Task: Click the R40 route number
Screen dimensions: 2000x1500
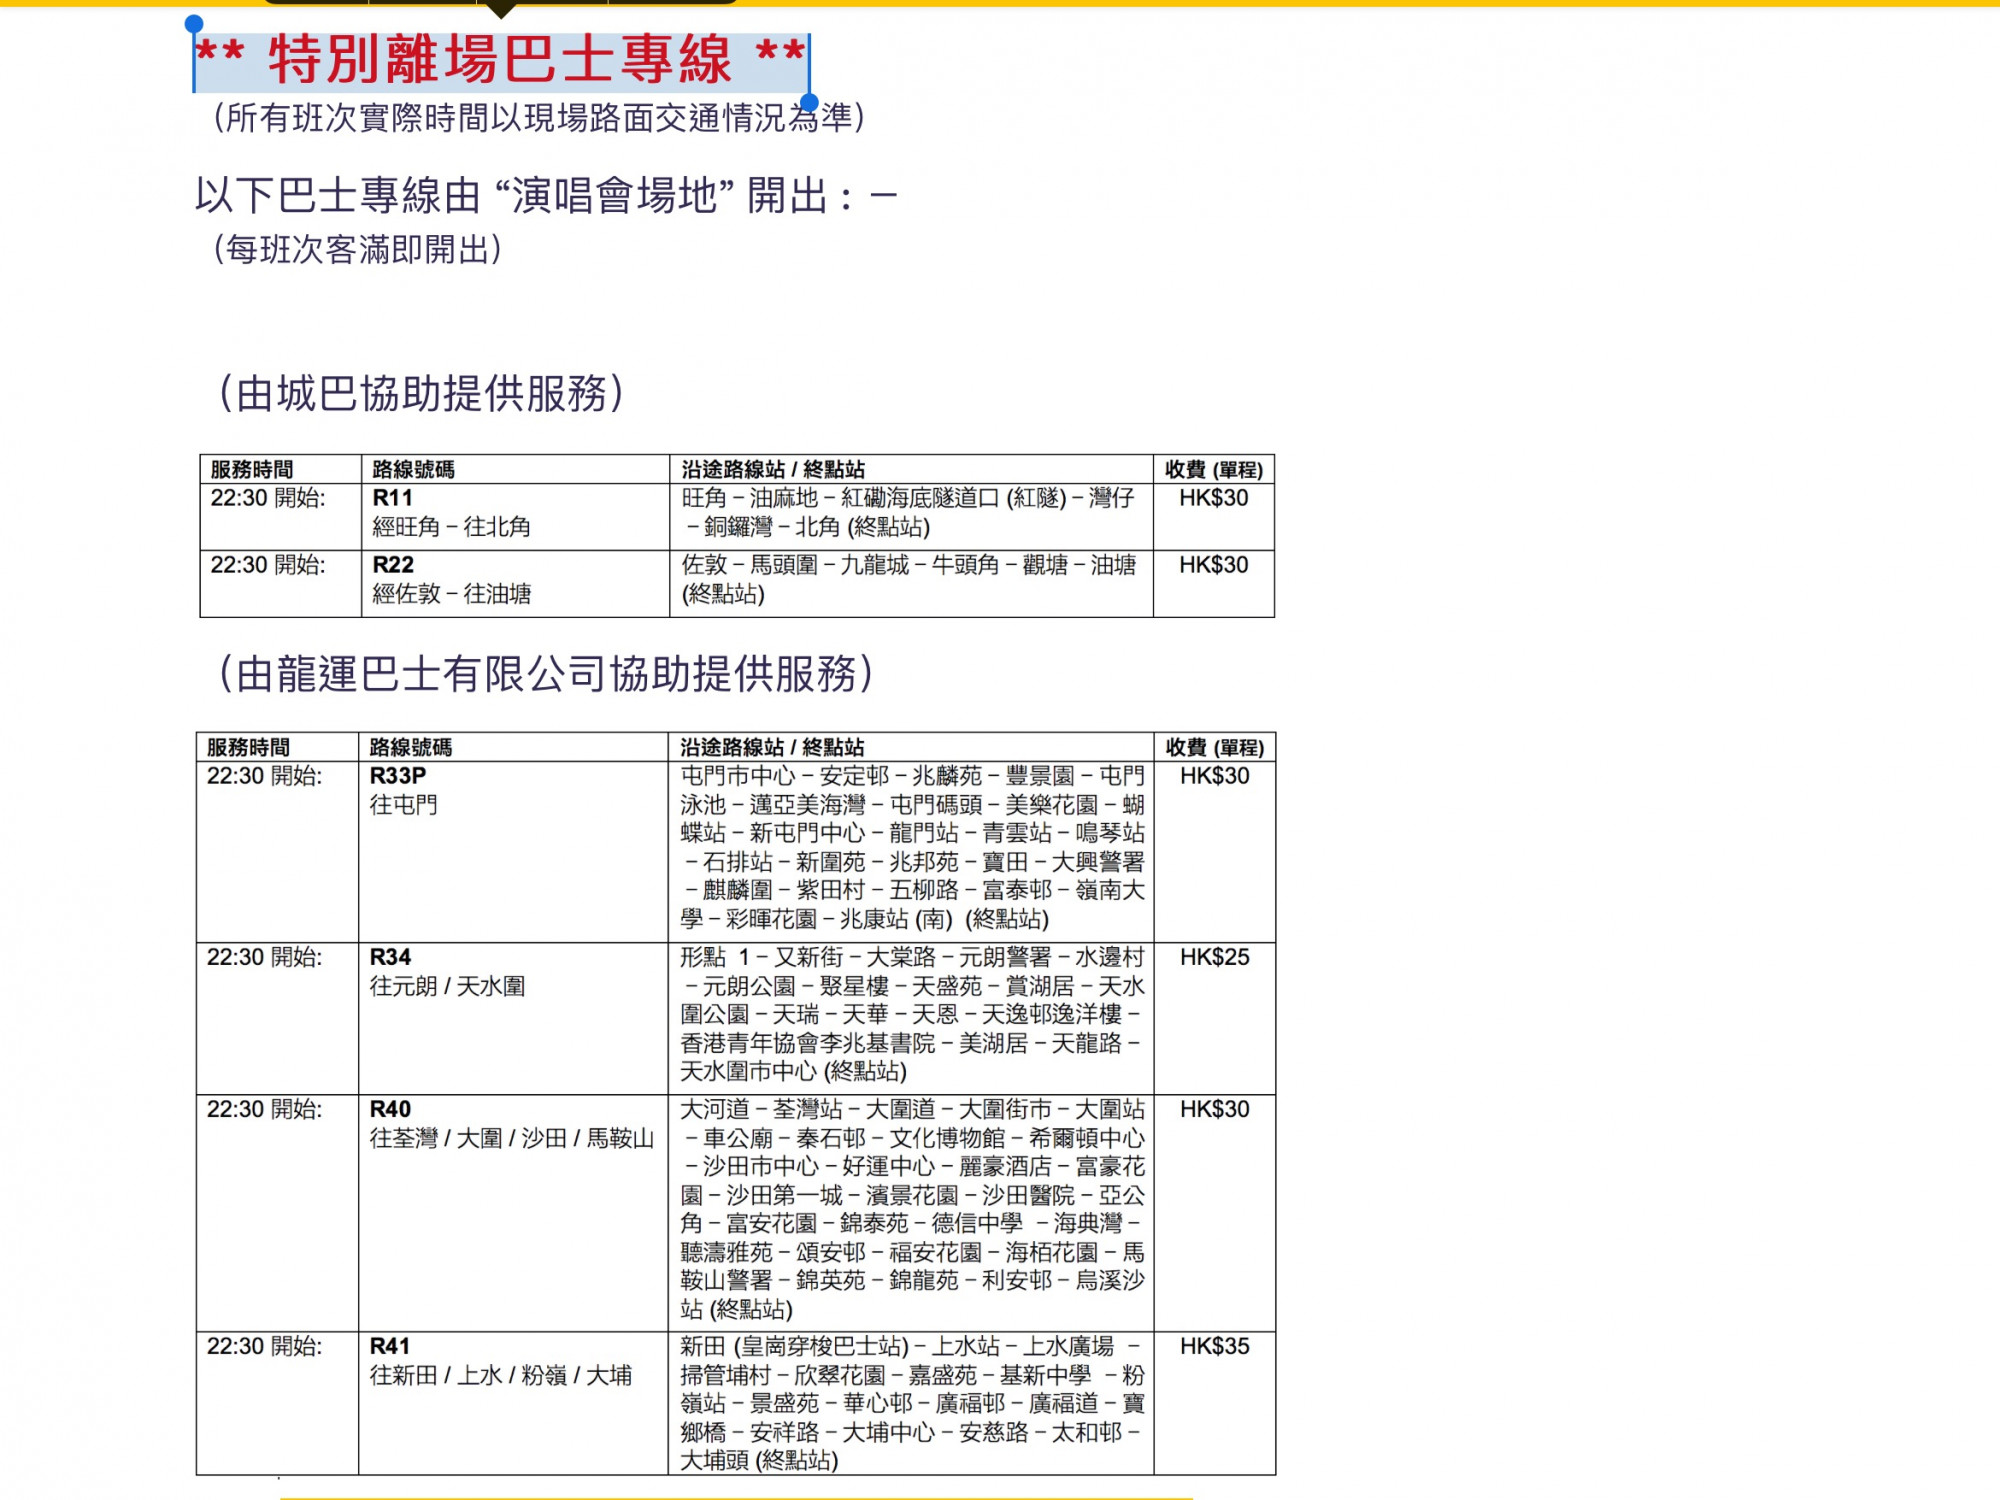Action: [391, 1110]
